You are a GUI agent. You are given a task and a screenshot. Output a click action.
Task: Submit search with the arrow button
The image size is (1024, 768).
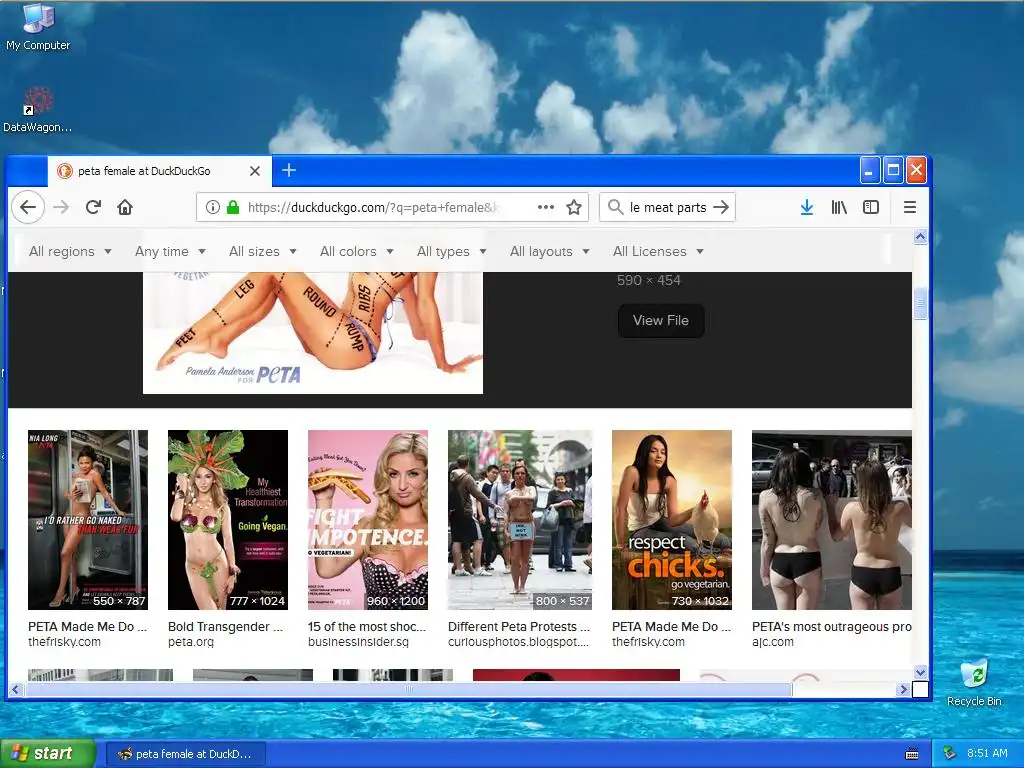721,208
